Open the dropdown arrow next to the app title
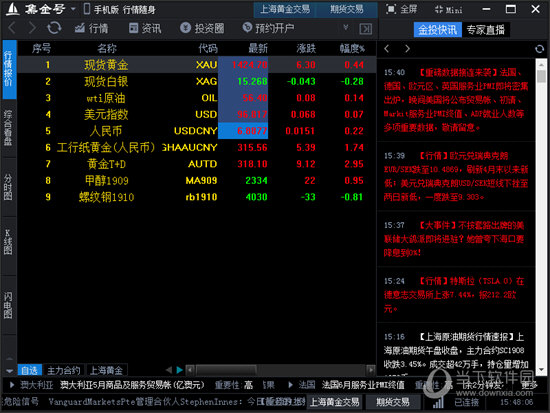 (x=73, y=9)
